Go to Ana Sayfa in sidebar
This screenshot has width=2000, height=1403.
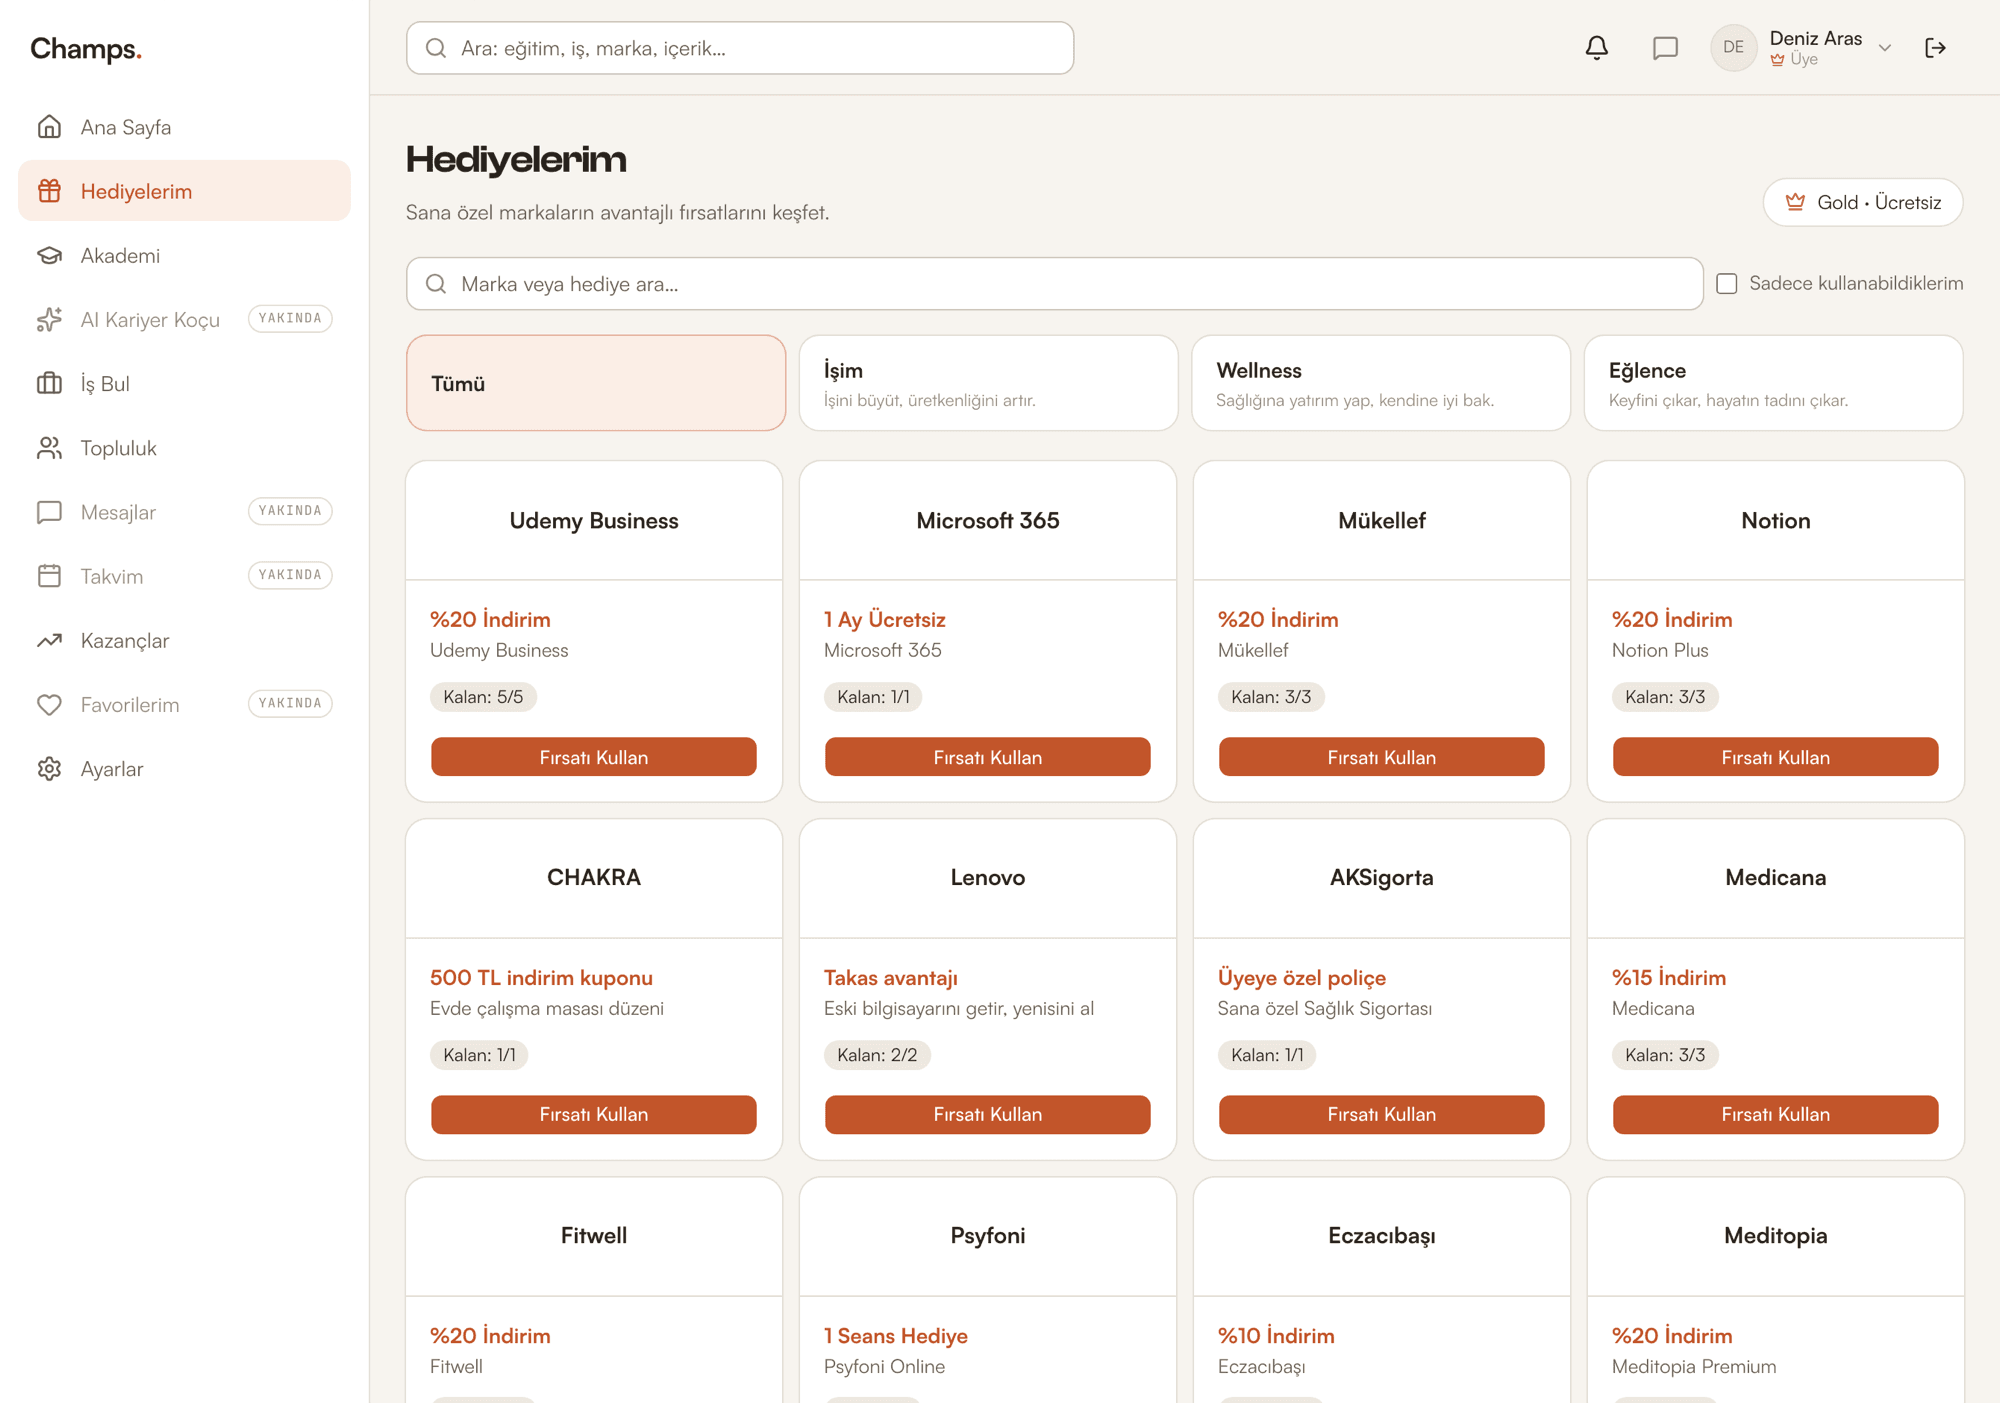point(184,127)
